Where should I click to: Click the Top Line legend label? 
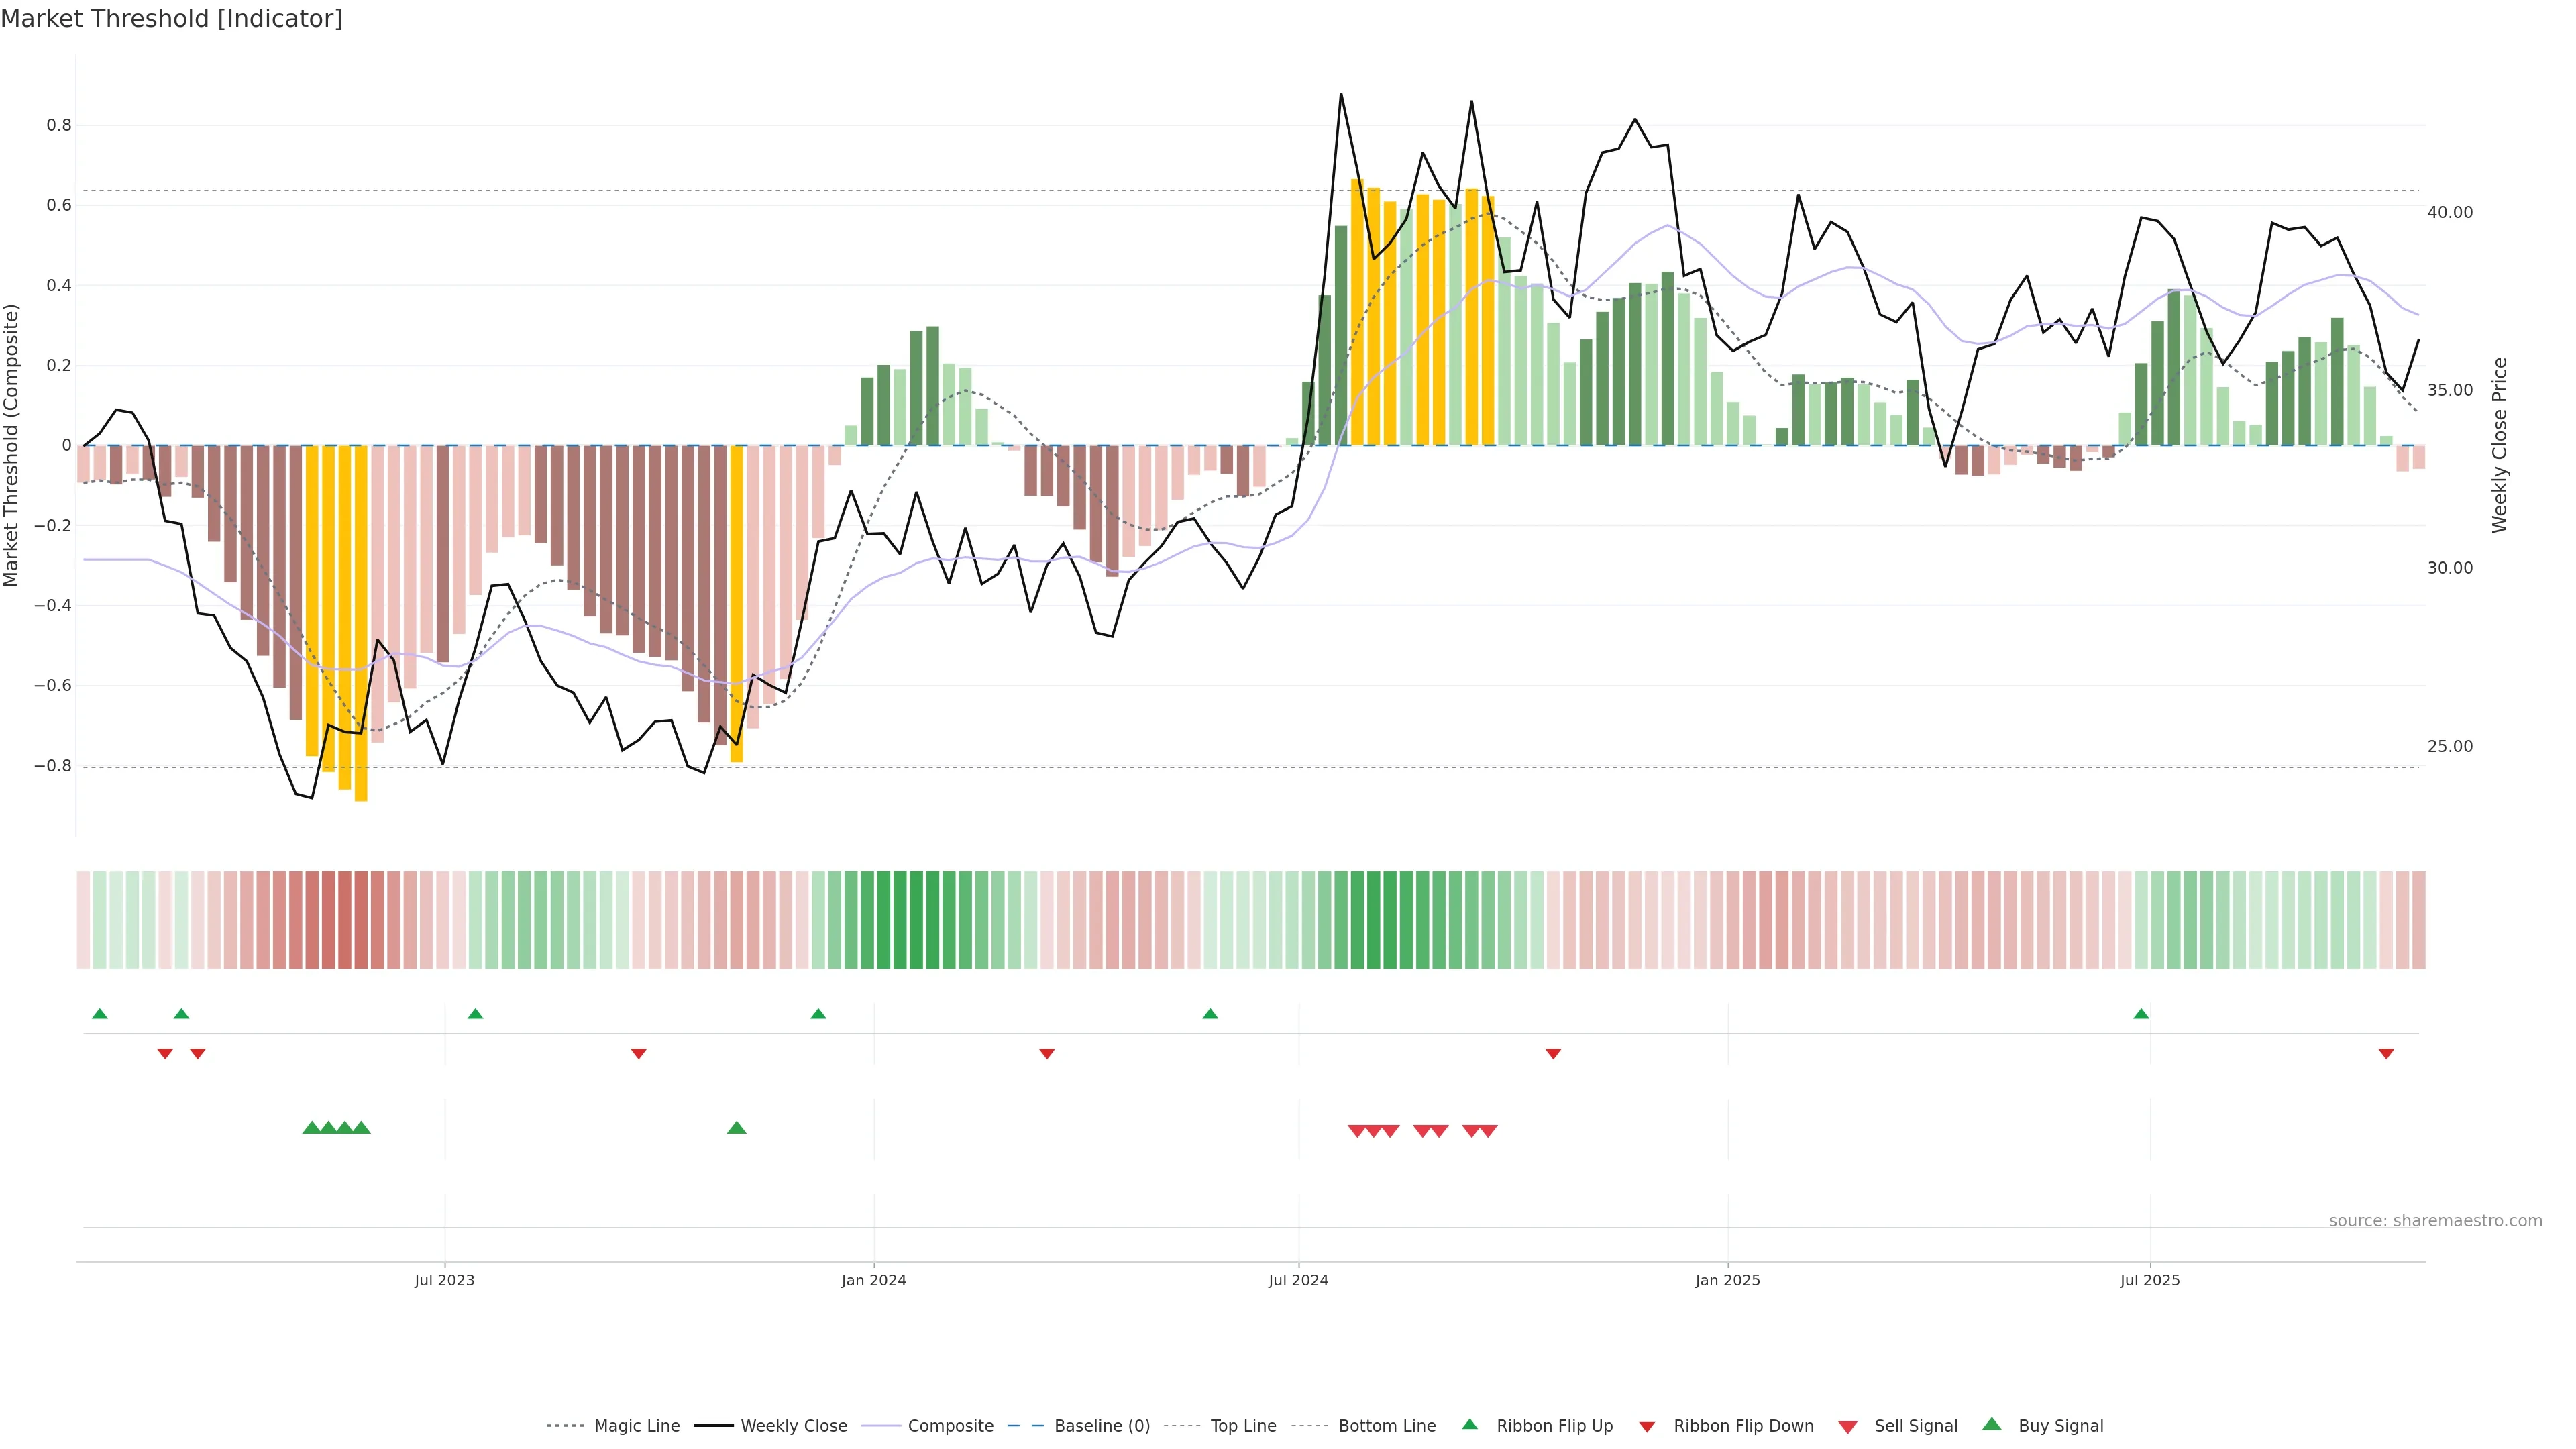pos(1243,1426)
